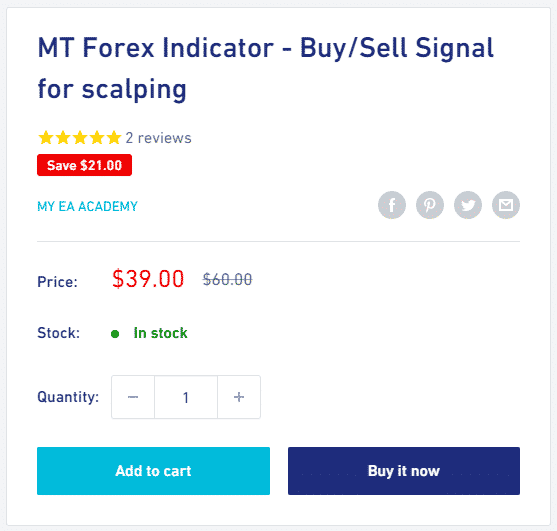Click the Save $21.00 badge
The width and height of the screenshot is (557, 531).
pyautogui.click(x=85, y=165)
